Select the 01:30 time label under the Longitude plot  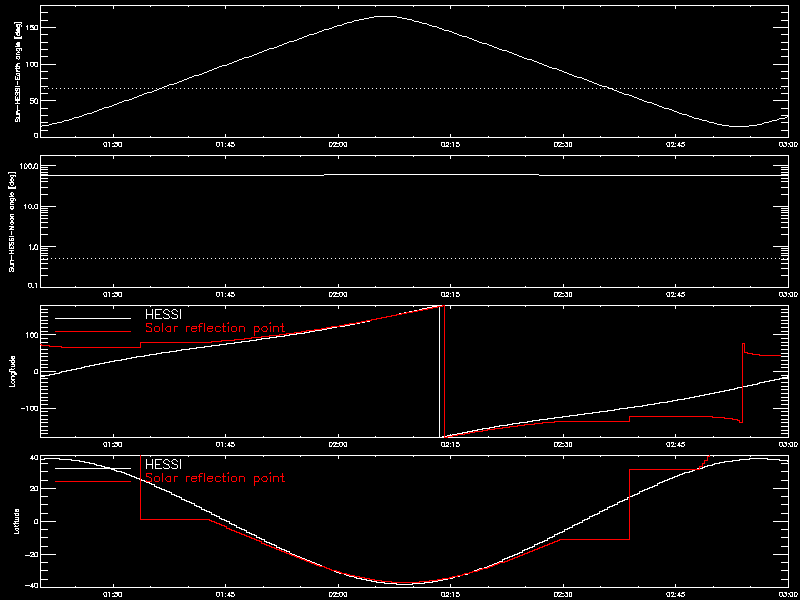click(113, 445)
